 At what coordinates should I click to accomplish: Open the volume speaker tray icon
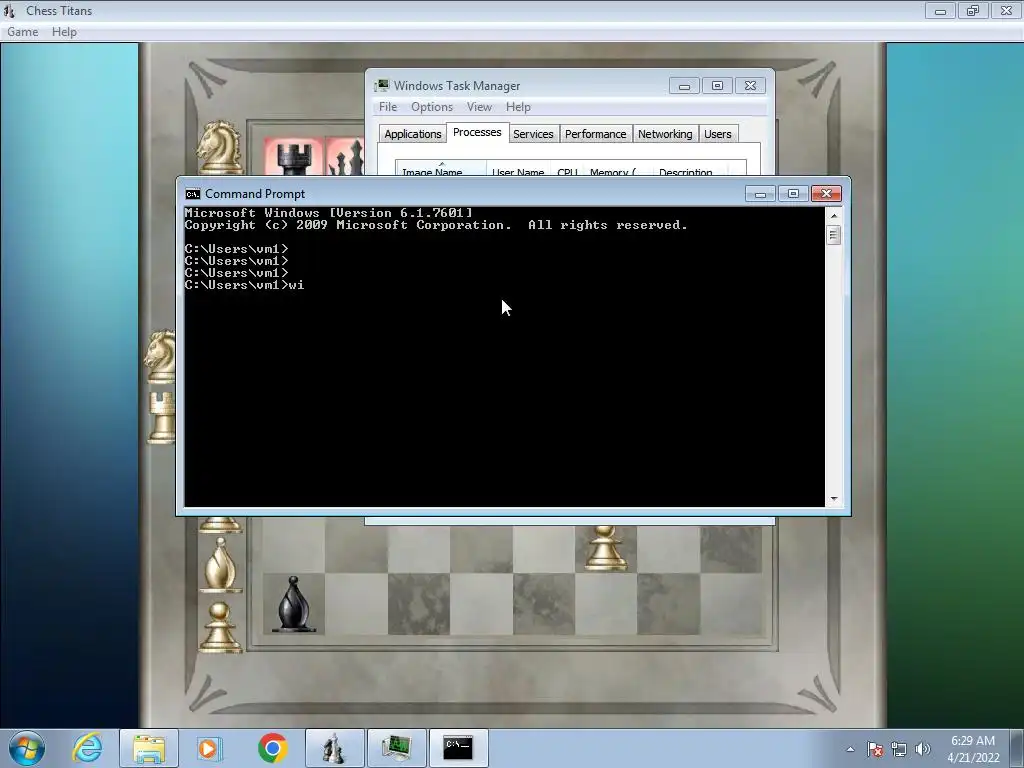click(923, 749)
